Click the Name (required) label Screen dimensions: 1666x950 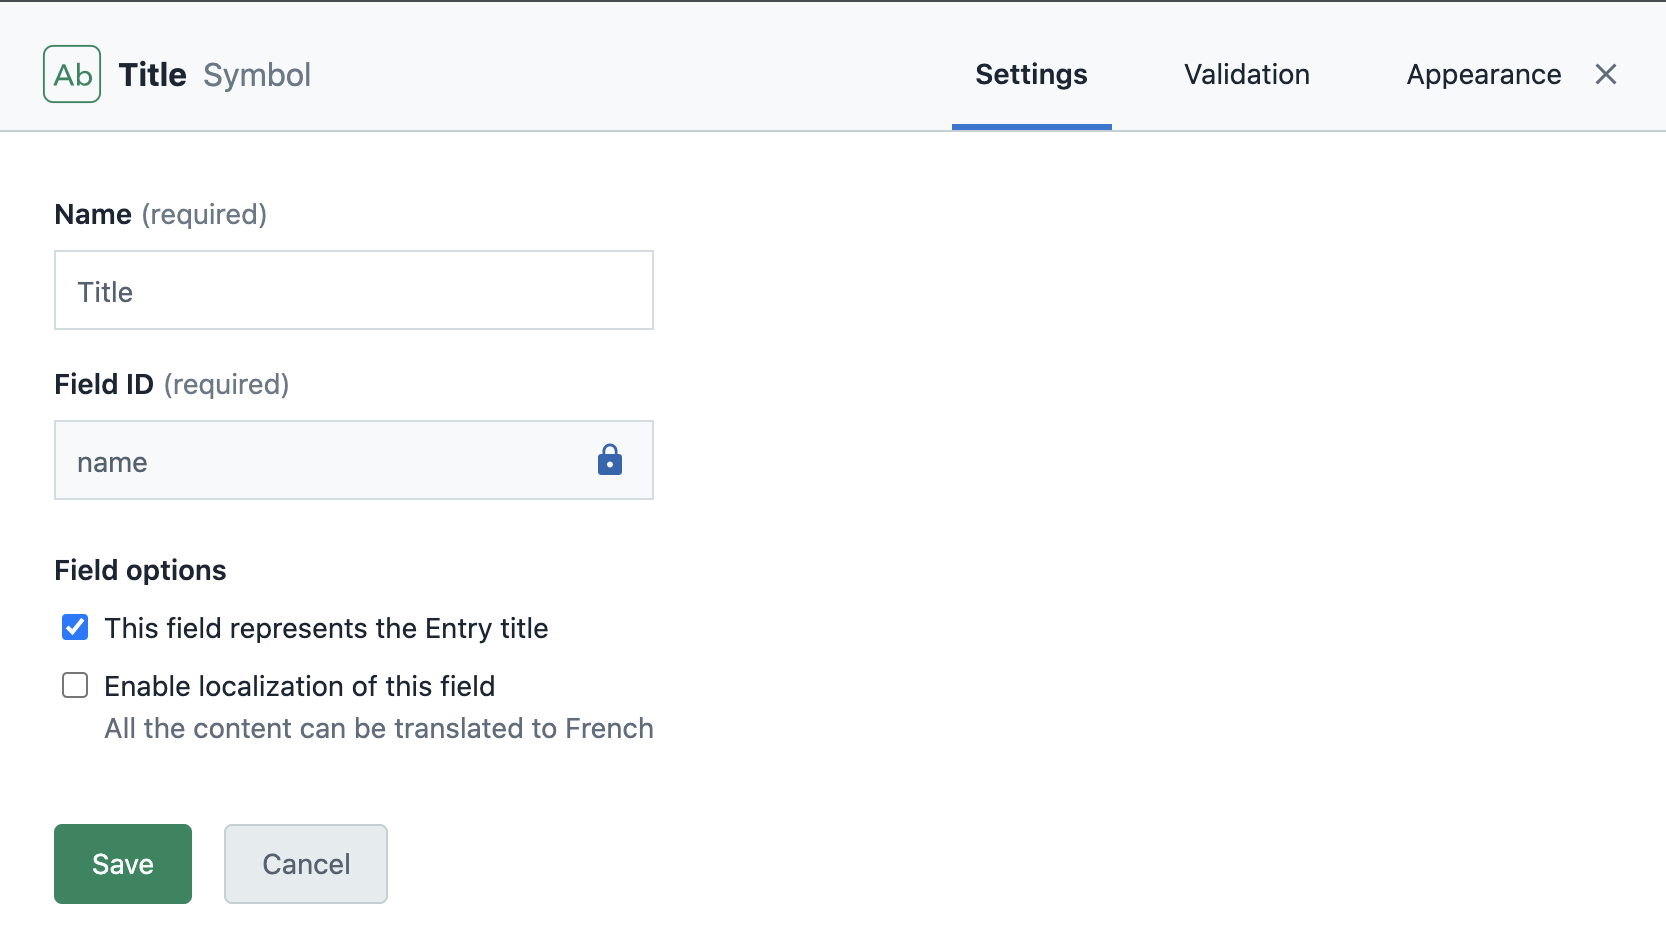(160, 214)
